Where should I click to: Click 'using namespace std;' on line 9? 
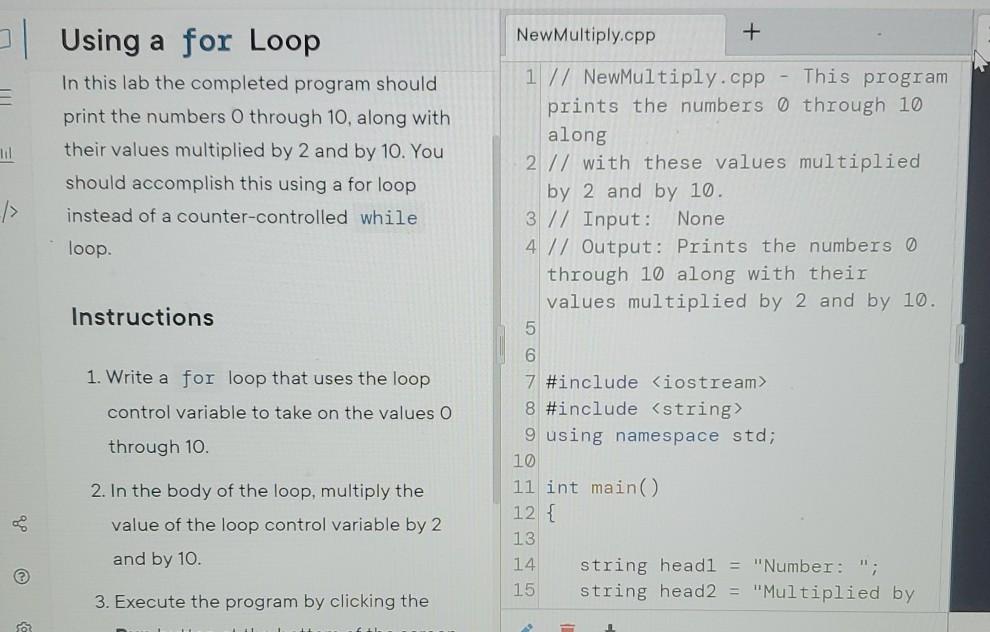coord(660,436)
